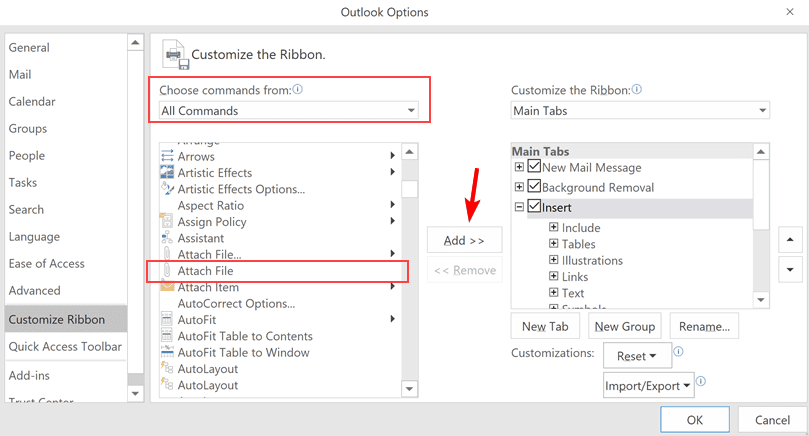Uncheck the Insert tab checkbox

[535, 206]
